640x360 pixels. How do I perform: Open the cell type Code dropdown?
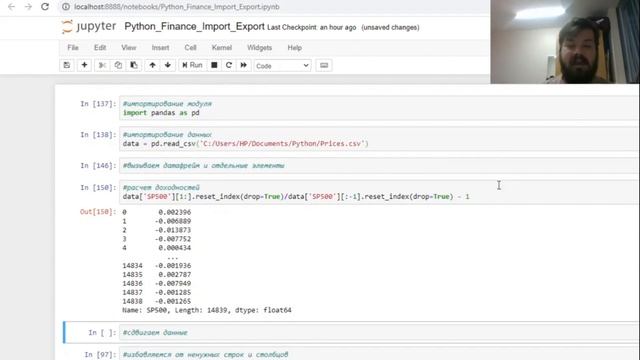282,66
